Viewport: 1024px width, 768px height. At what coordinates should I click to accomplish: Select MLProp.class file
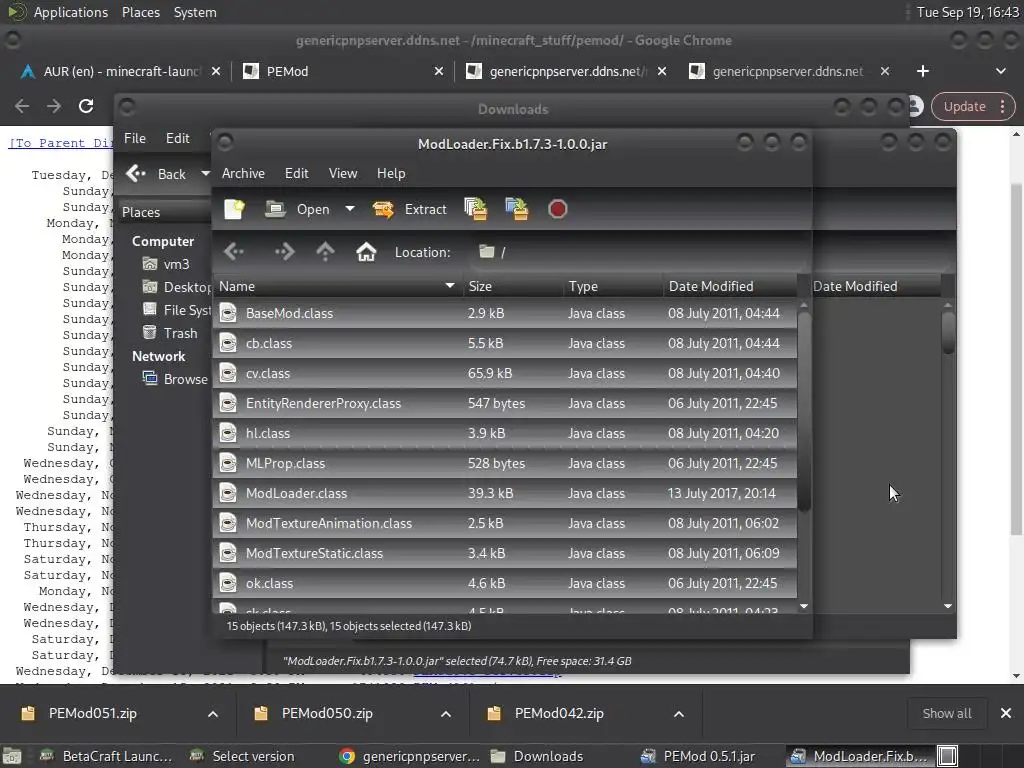coord(505,464)
